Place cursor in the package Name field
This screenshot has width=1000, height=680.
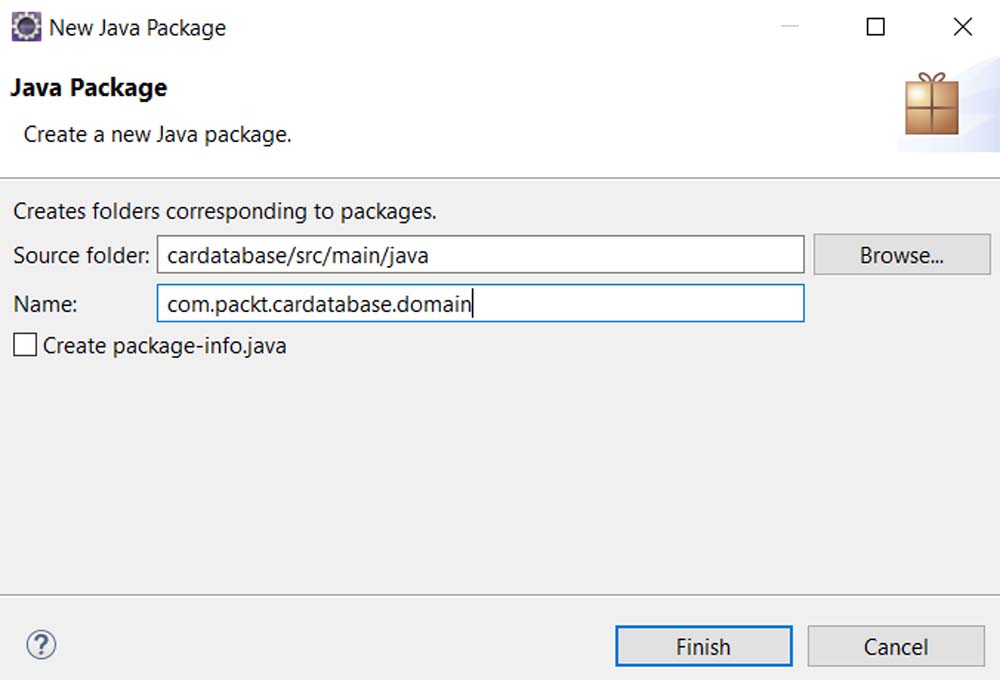(480, 304)
